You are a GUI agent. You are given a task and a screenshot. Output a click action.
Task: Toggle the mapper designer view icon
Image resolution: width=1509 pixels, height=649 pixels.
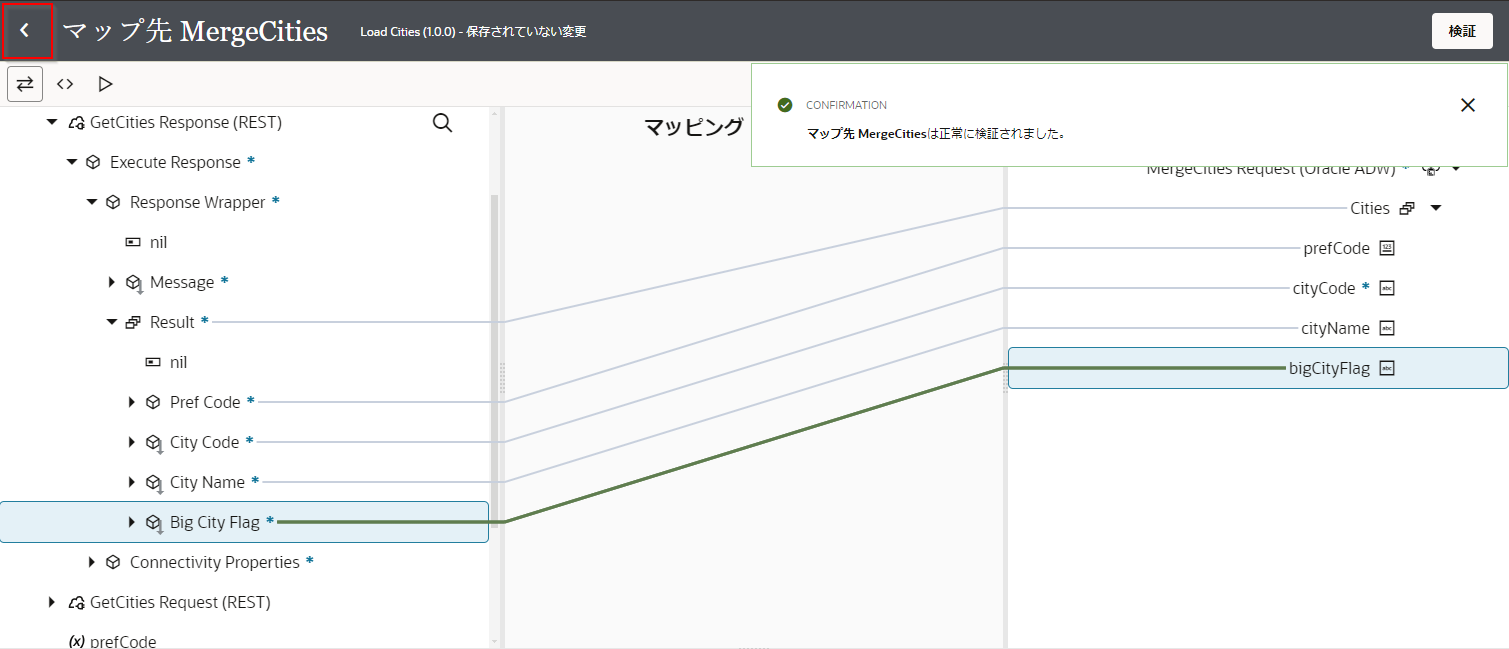25,84
